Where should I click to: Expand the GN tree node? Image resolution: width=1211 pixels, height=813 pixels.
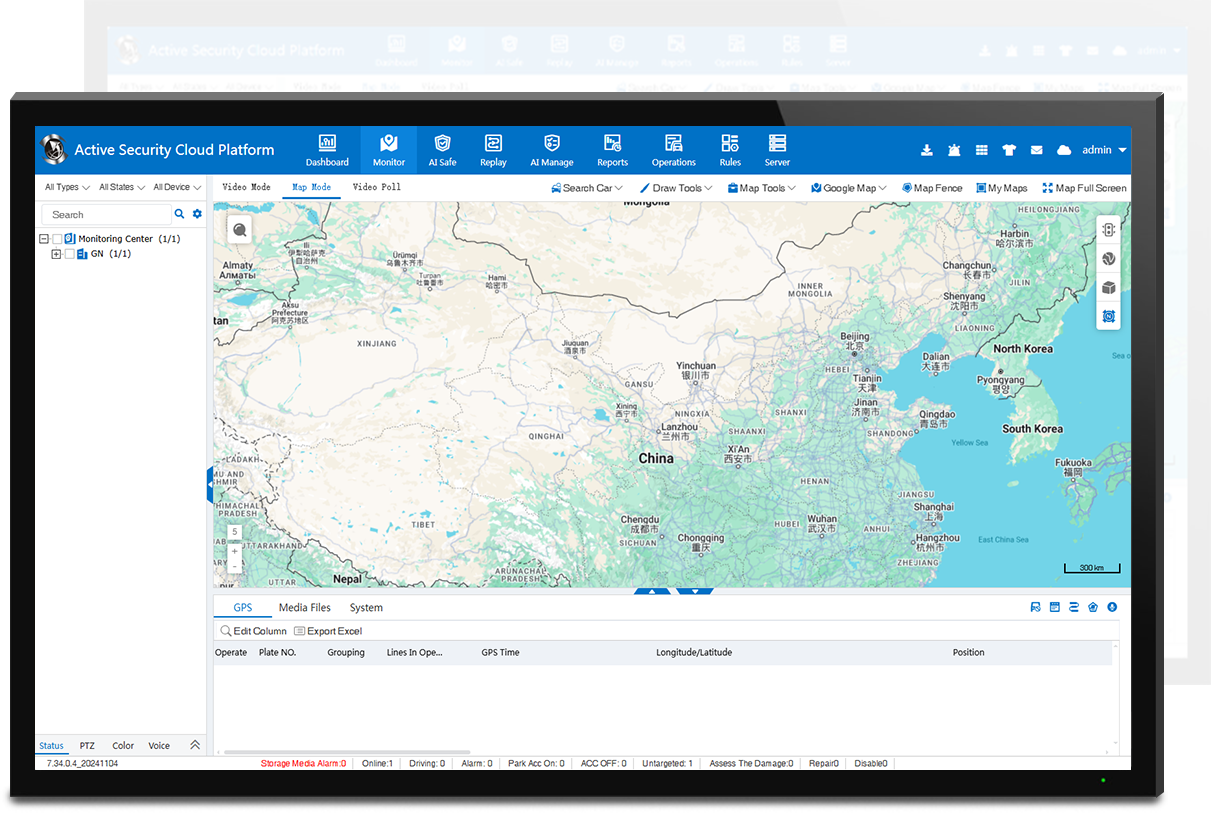(56, 253)
